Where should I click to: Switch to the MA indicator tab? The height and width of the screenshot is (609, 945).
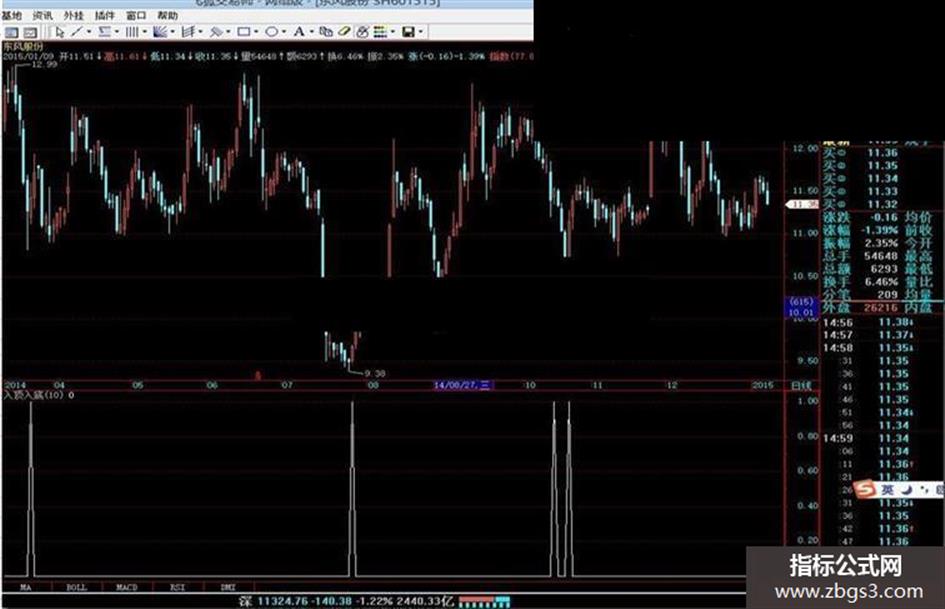tap(26, 587)
